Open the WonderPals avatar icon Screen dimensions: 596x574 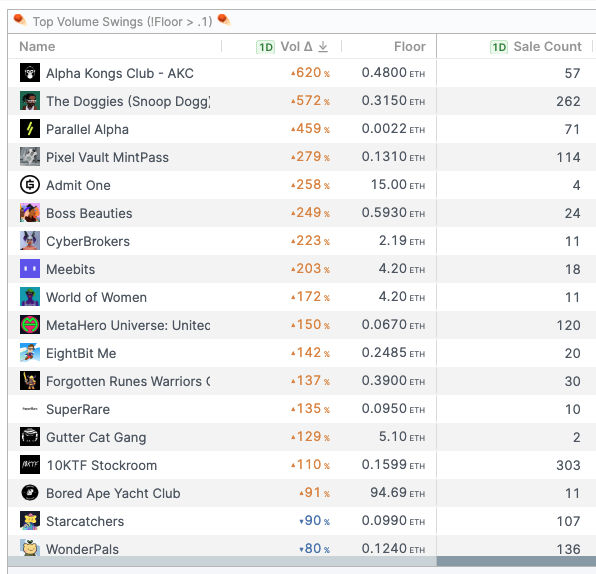[x=30, y=548]
